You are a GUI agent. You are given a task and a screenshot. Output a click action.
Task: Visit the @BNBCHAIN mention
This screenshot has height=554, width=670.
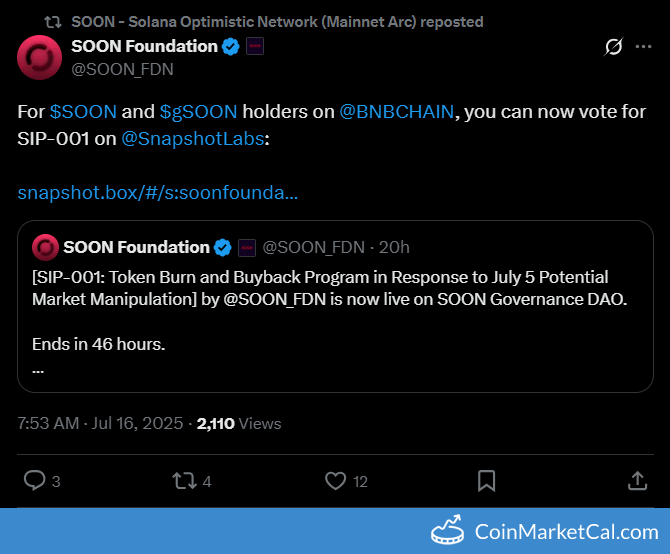click(397, 112)
